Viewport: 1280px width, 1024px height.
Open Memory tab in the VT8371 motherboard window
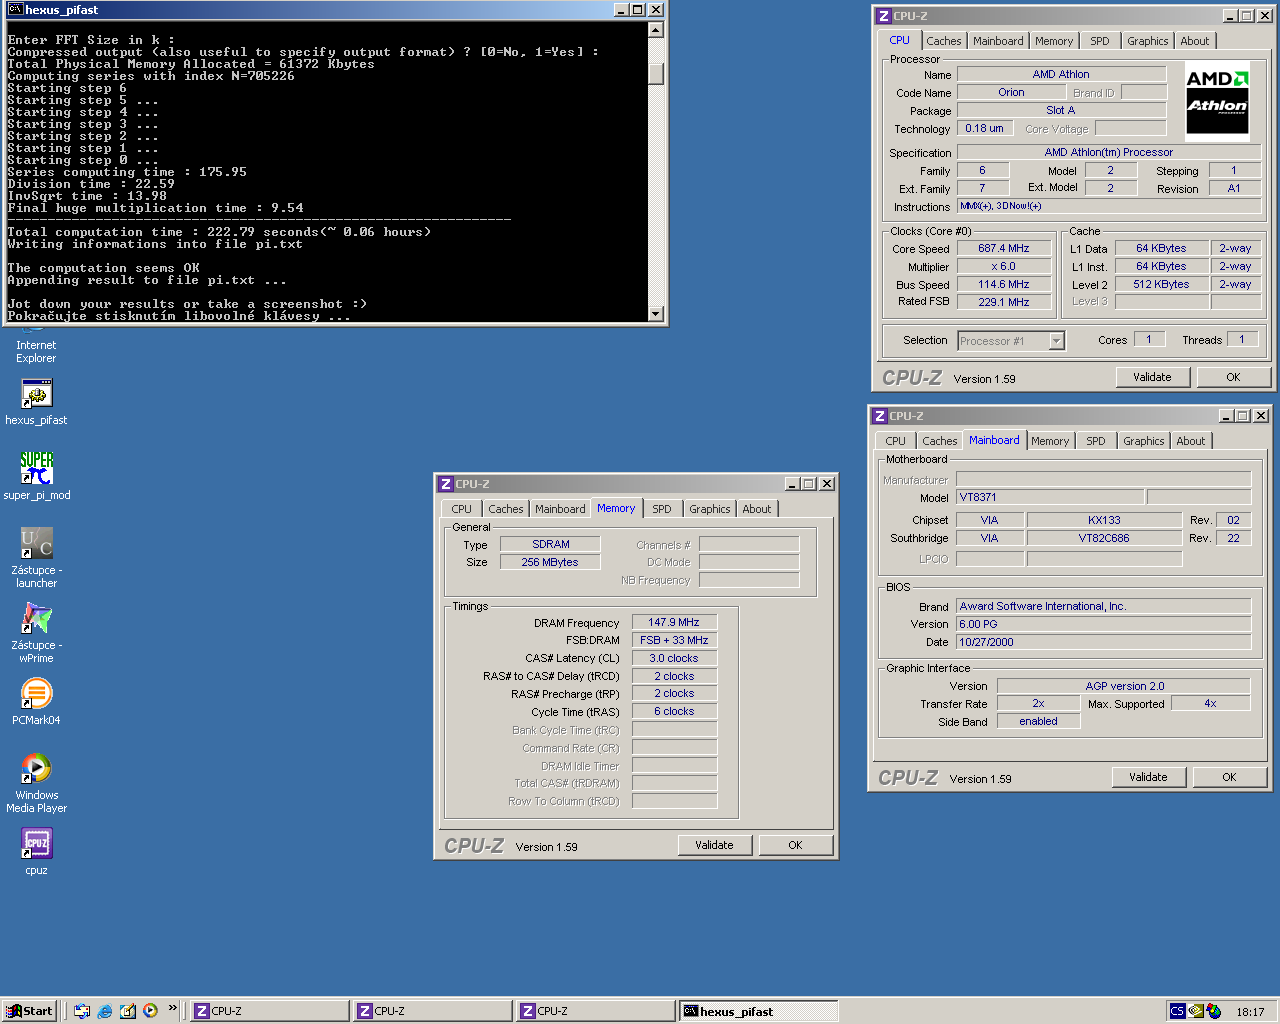[x=1050, y=441]
